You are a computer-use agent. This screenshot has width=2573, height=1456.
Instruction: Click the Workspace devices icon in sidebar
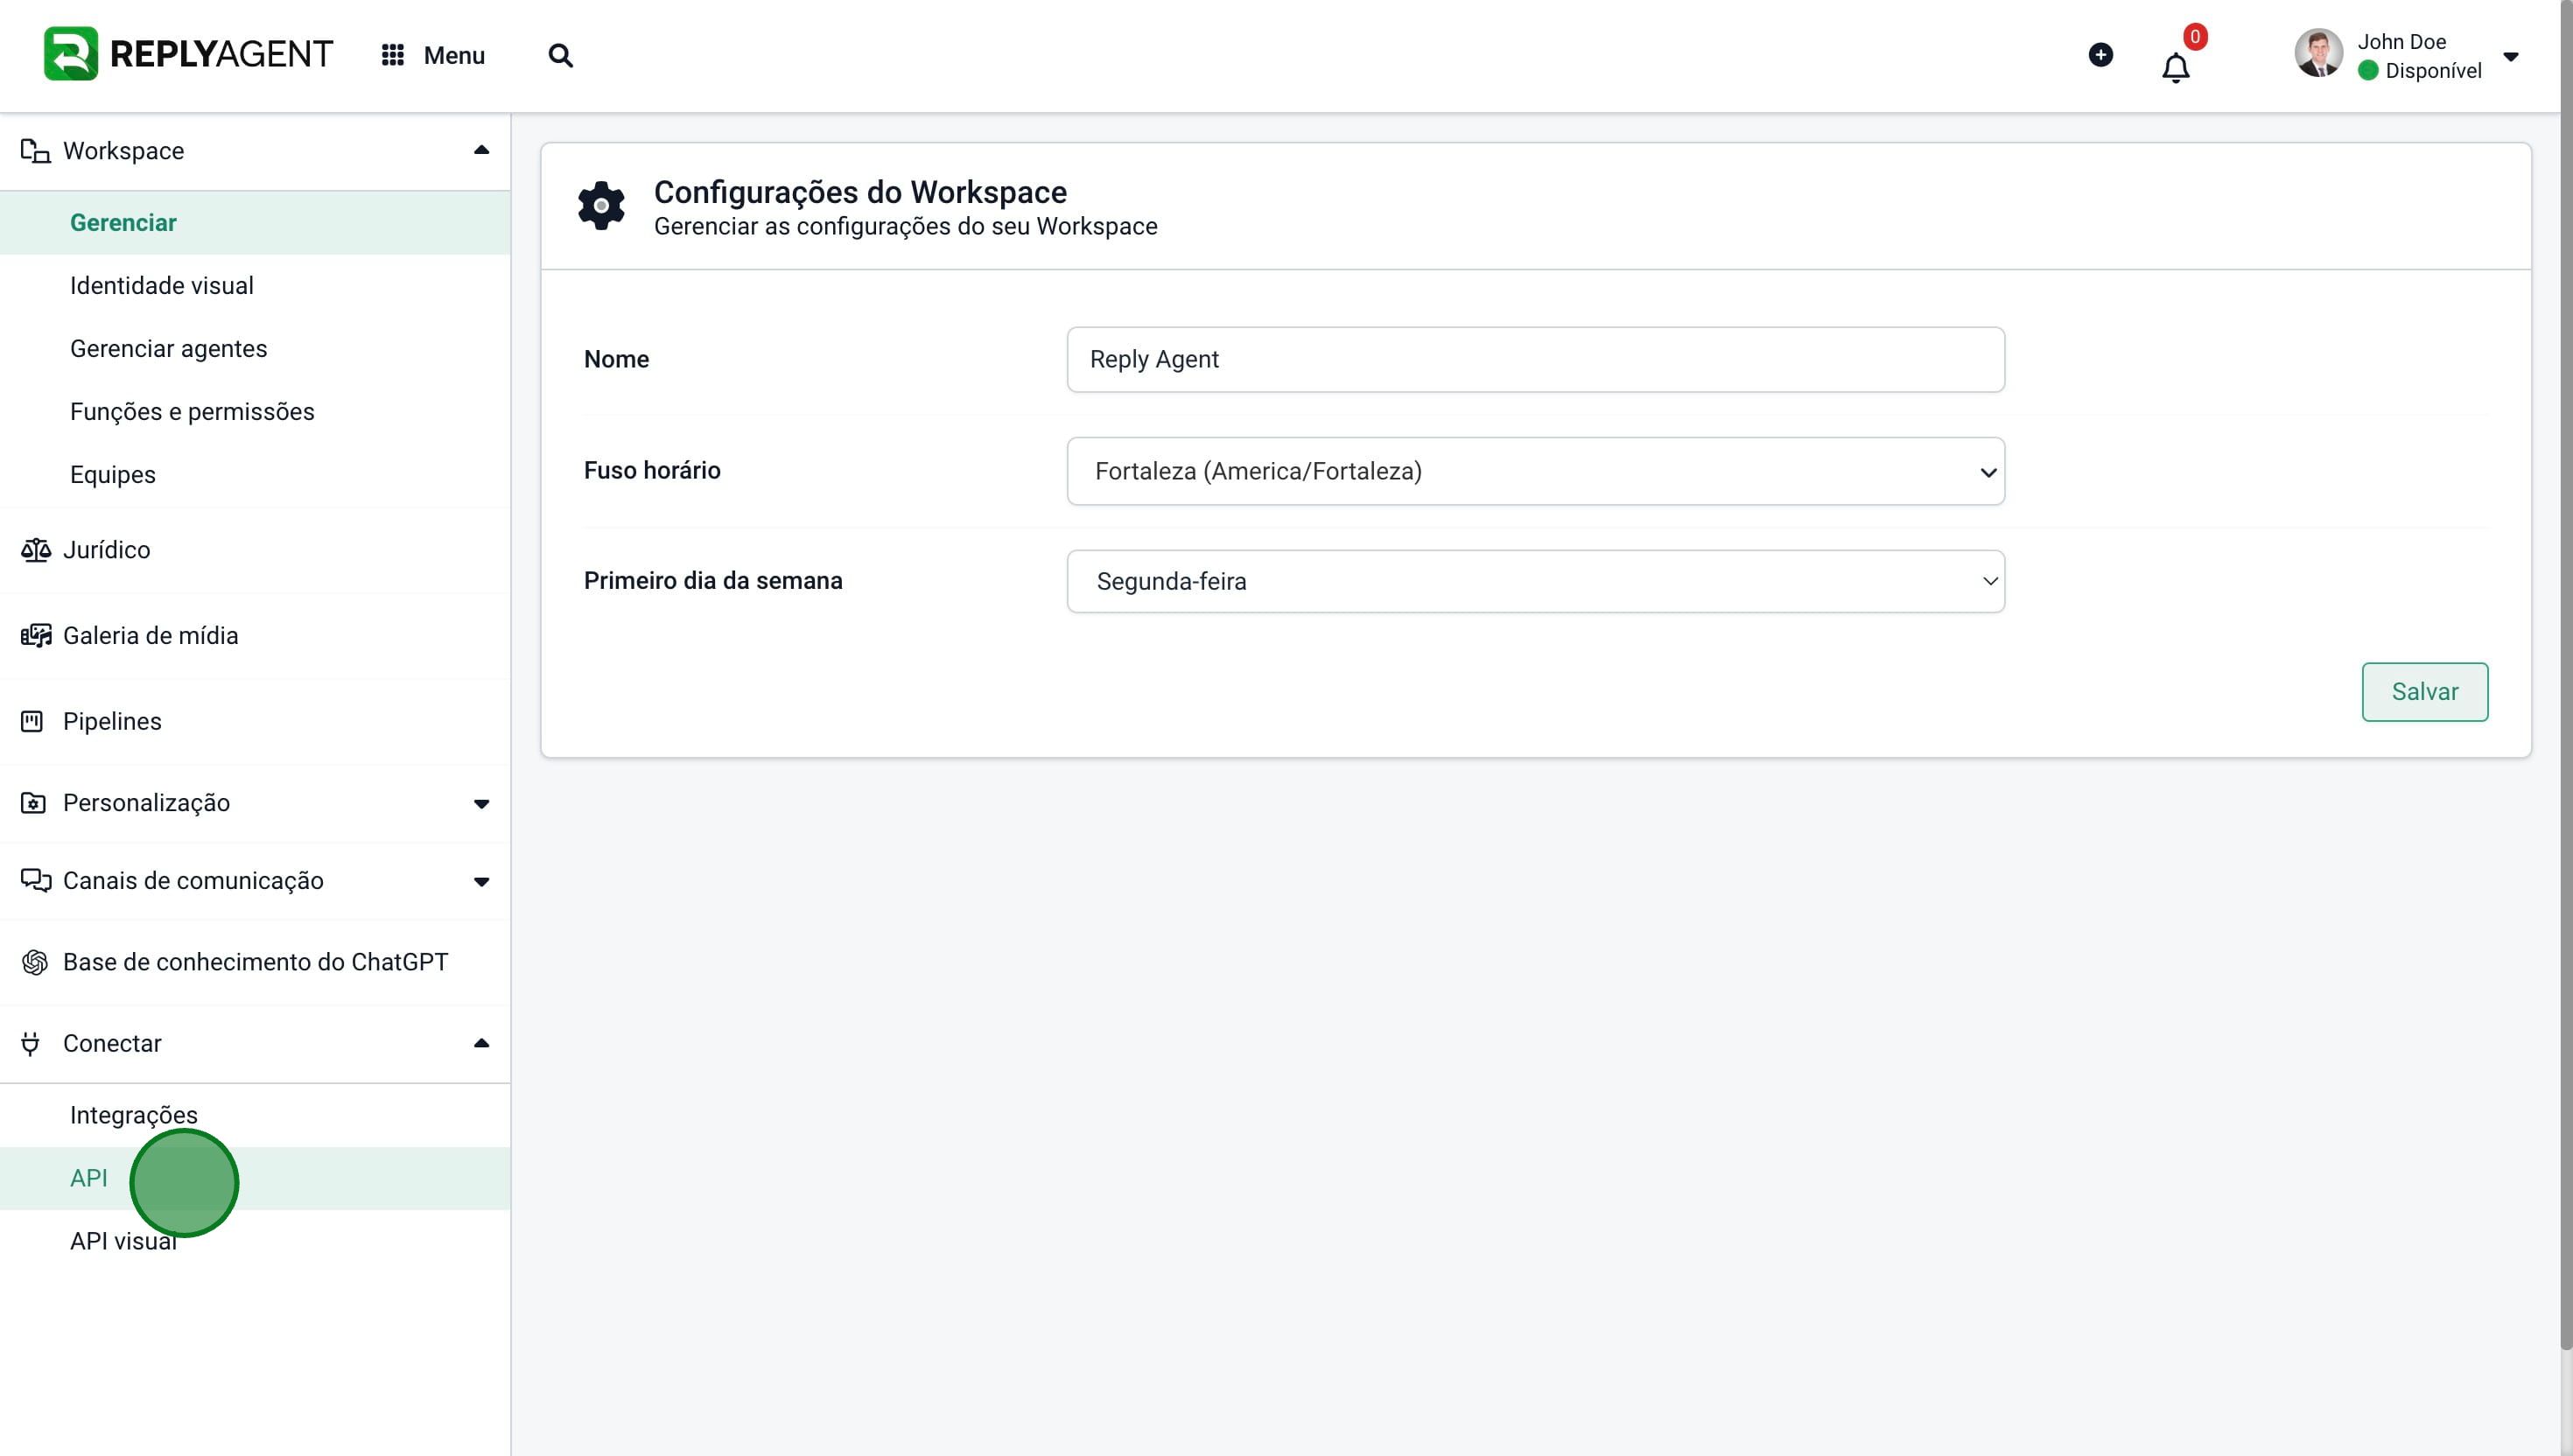[35, 151]
